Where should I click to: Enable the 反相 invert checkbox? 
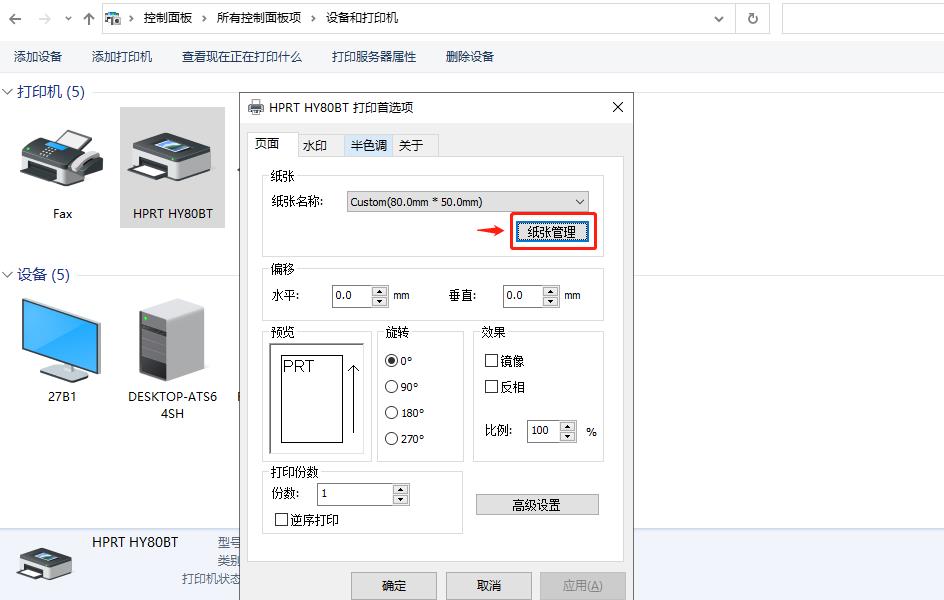pyautogui.click(x=491, y=386)
